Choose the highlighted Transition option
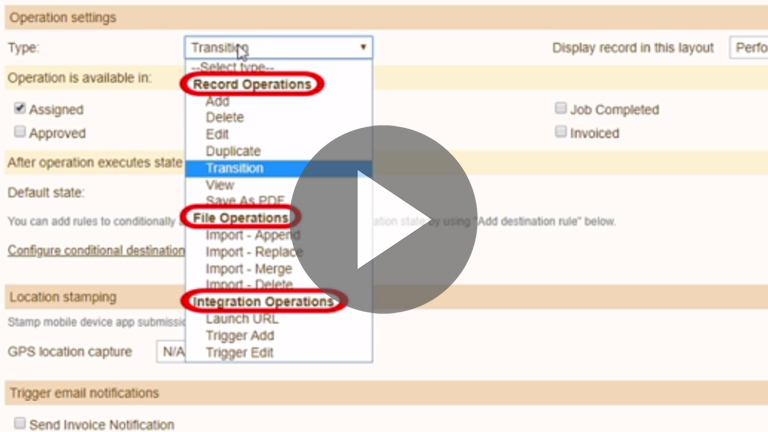This screenshot has height=432, width=768. click(235, 168)
